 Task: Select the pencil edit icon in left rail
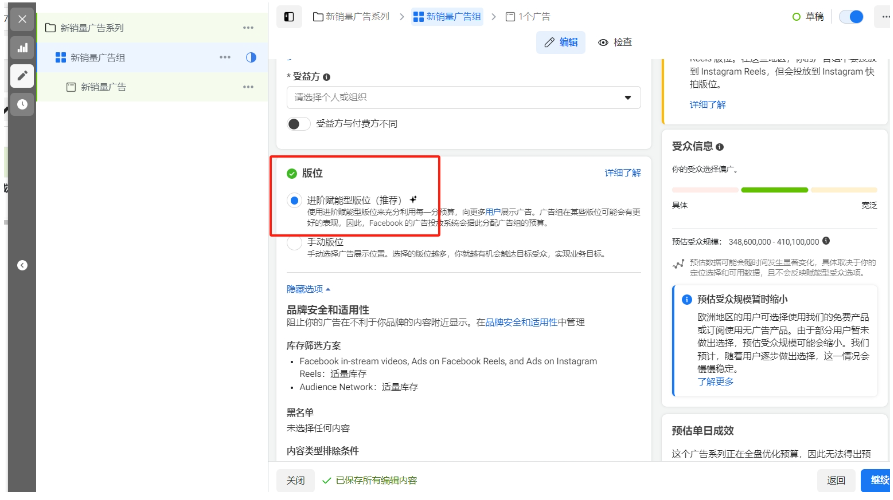tap(22, 75)
